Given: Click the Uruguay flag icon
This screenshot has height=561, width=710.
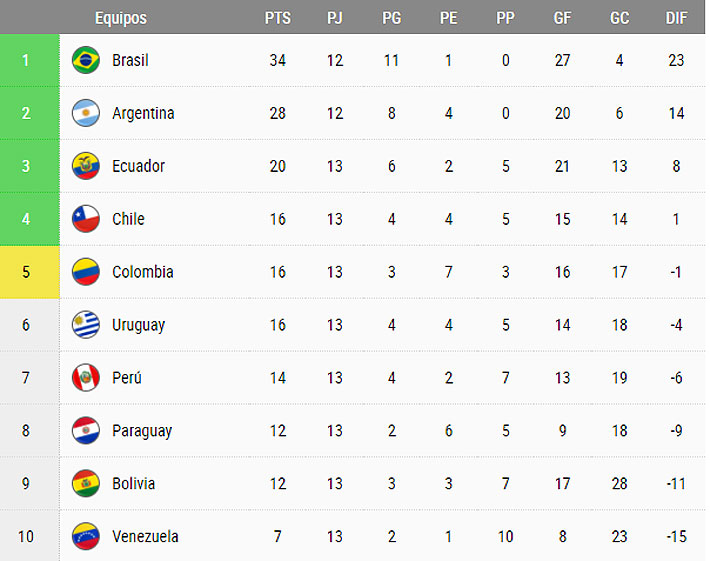Looking at the screenshot, I should click(86, 325).
